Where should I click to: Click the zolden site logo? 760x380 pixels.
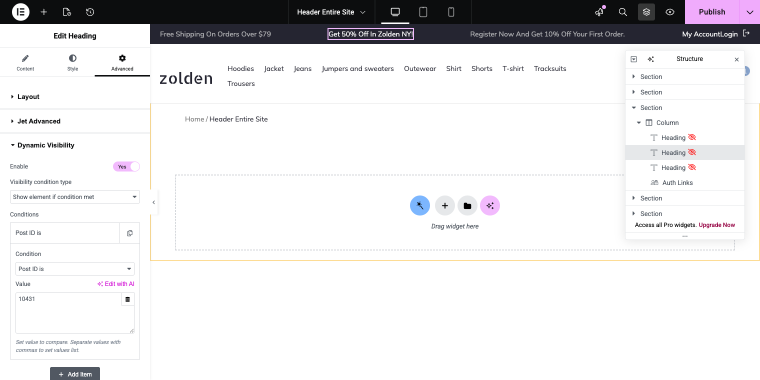click(186, 78)
